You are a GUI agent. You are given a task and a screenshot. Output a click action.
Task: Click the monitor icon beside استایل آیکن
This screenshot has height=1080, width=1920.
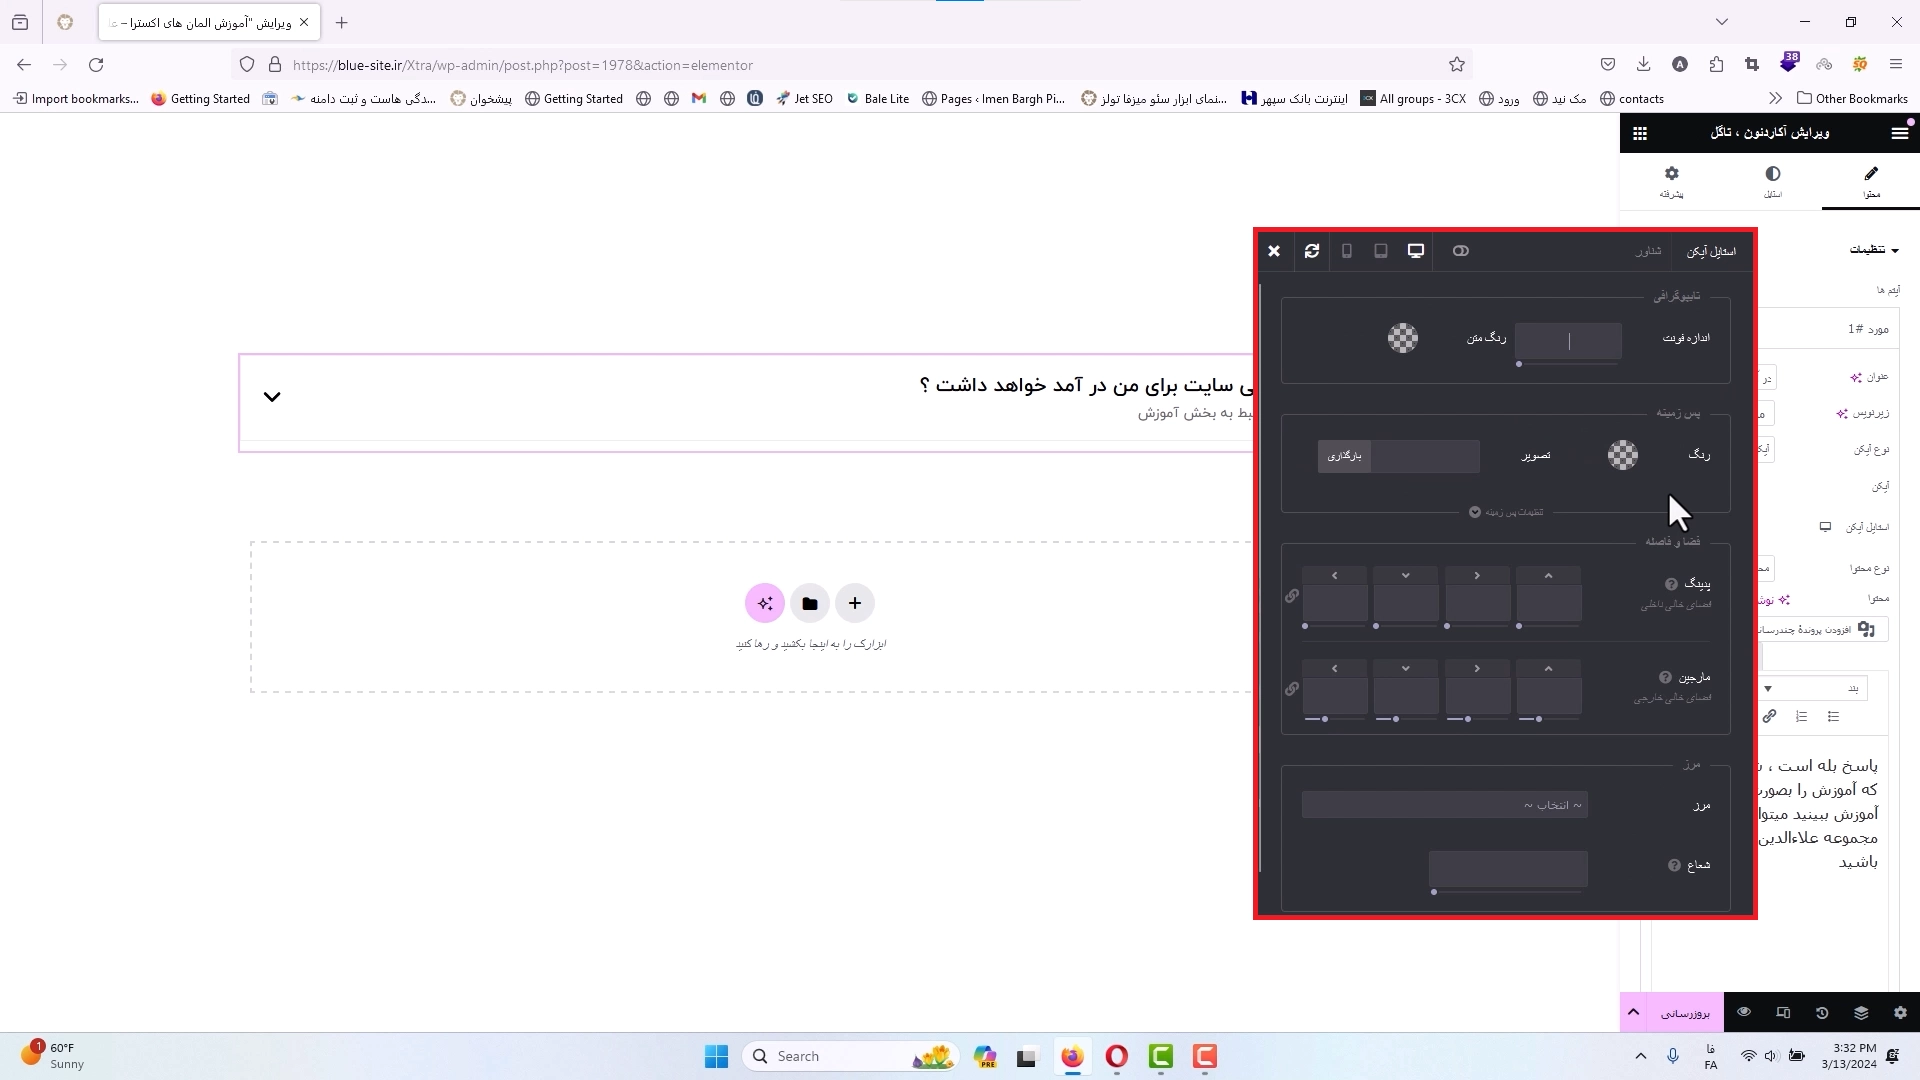[1825, 527]
